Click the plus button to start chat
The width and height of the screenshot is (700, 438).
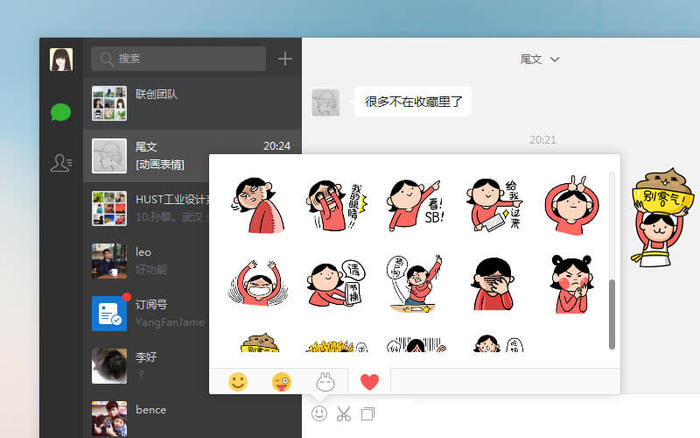[285, 58]
